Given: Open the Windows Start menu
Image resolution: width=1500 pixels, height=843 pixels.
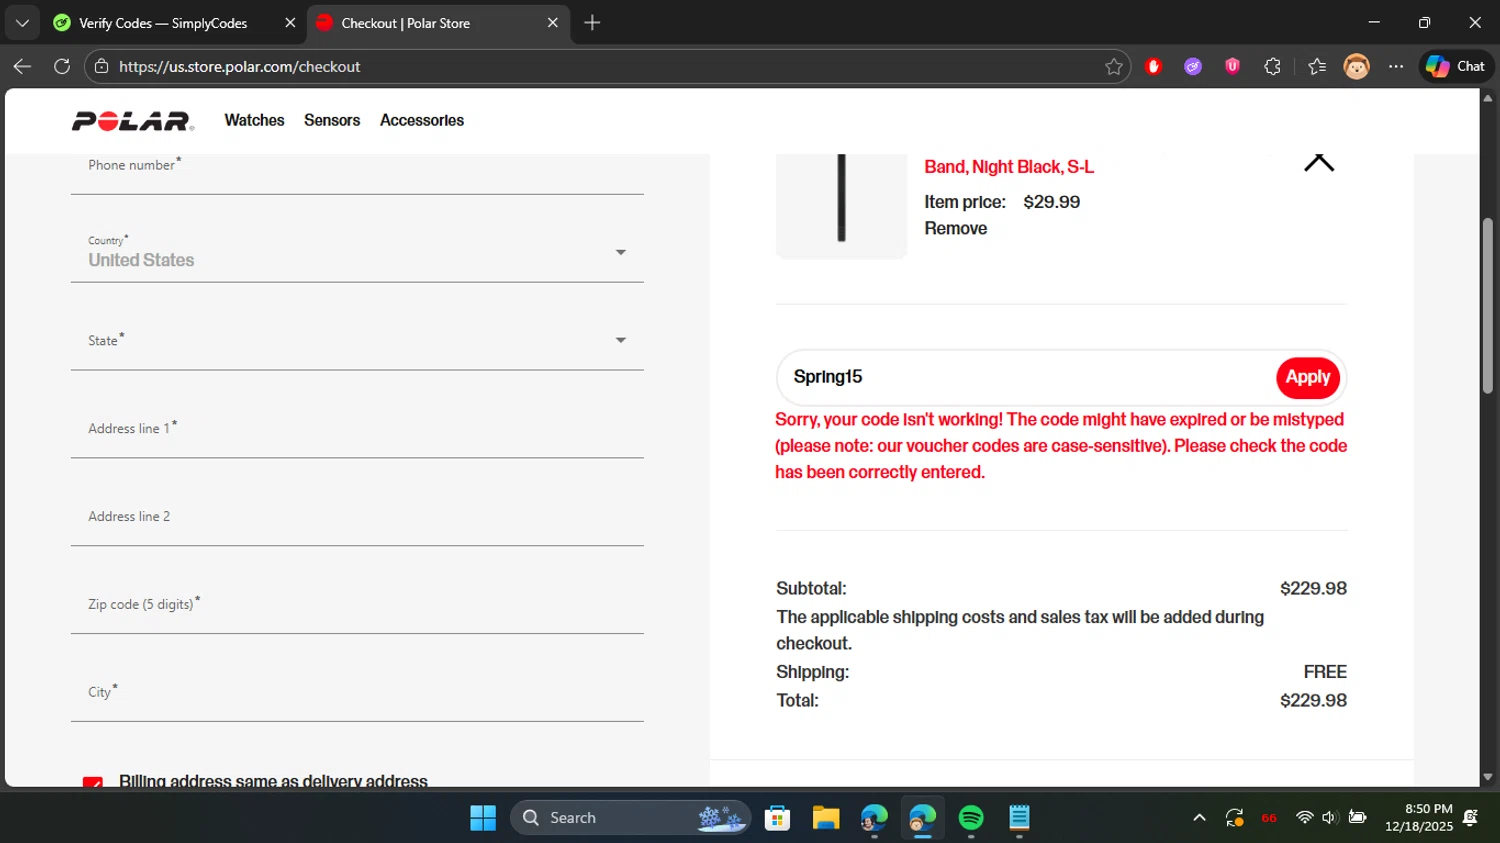Looking at the screenshot, I should 483,818.
